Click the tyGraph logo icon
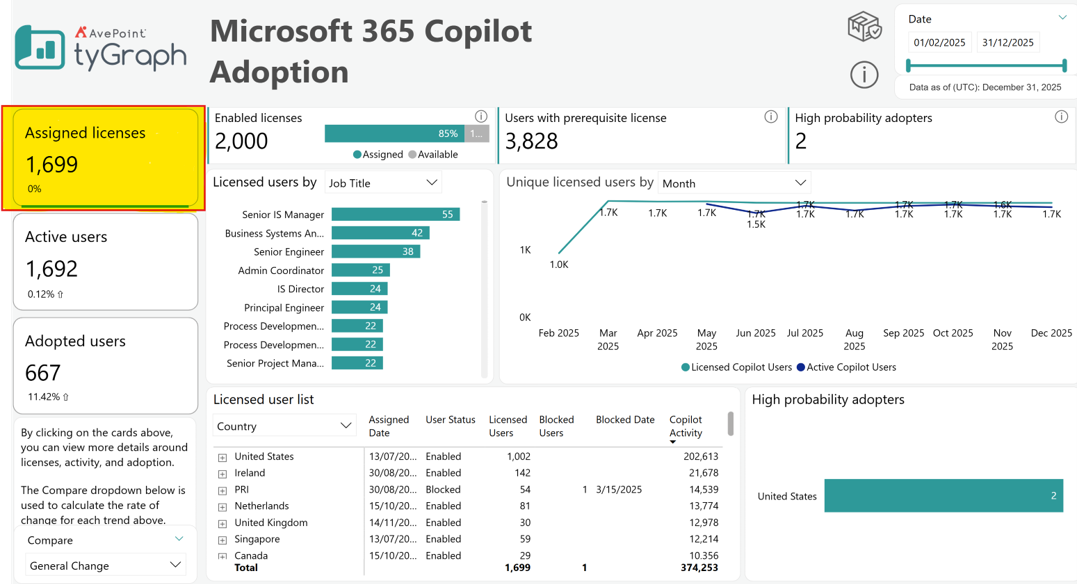The image size is (1077, 584). click(40, 47)
